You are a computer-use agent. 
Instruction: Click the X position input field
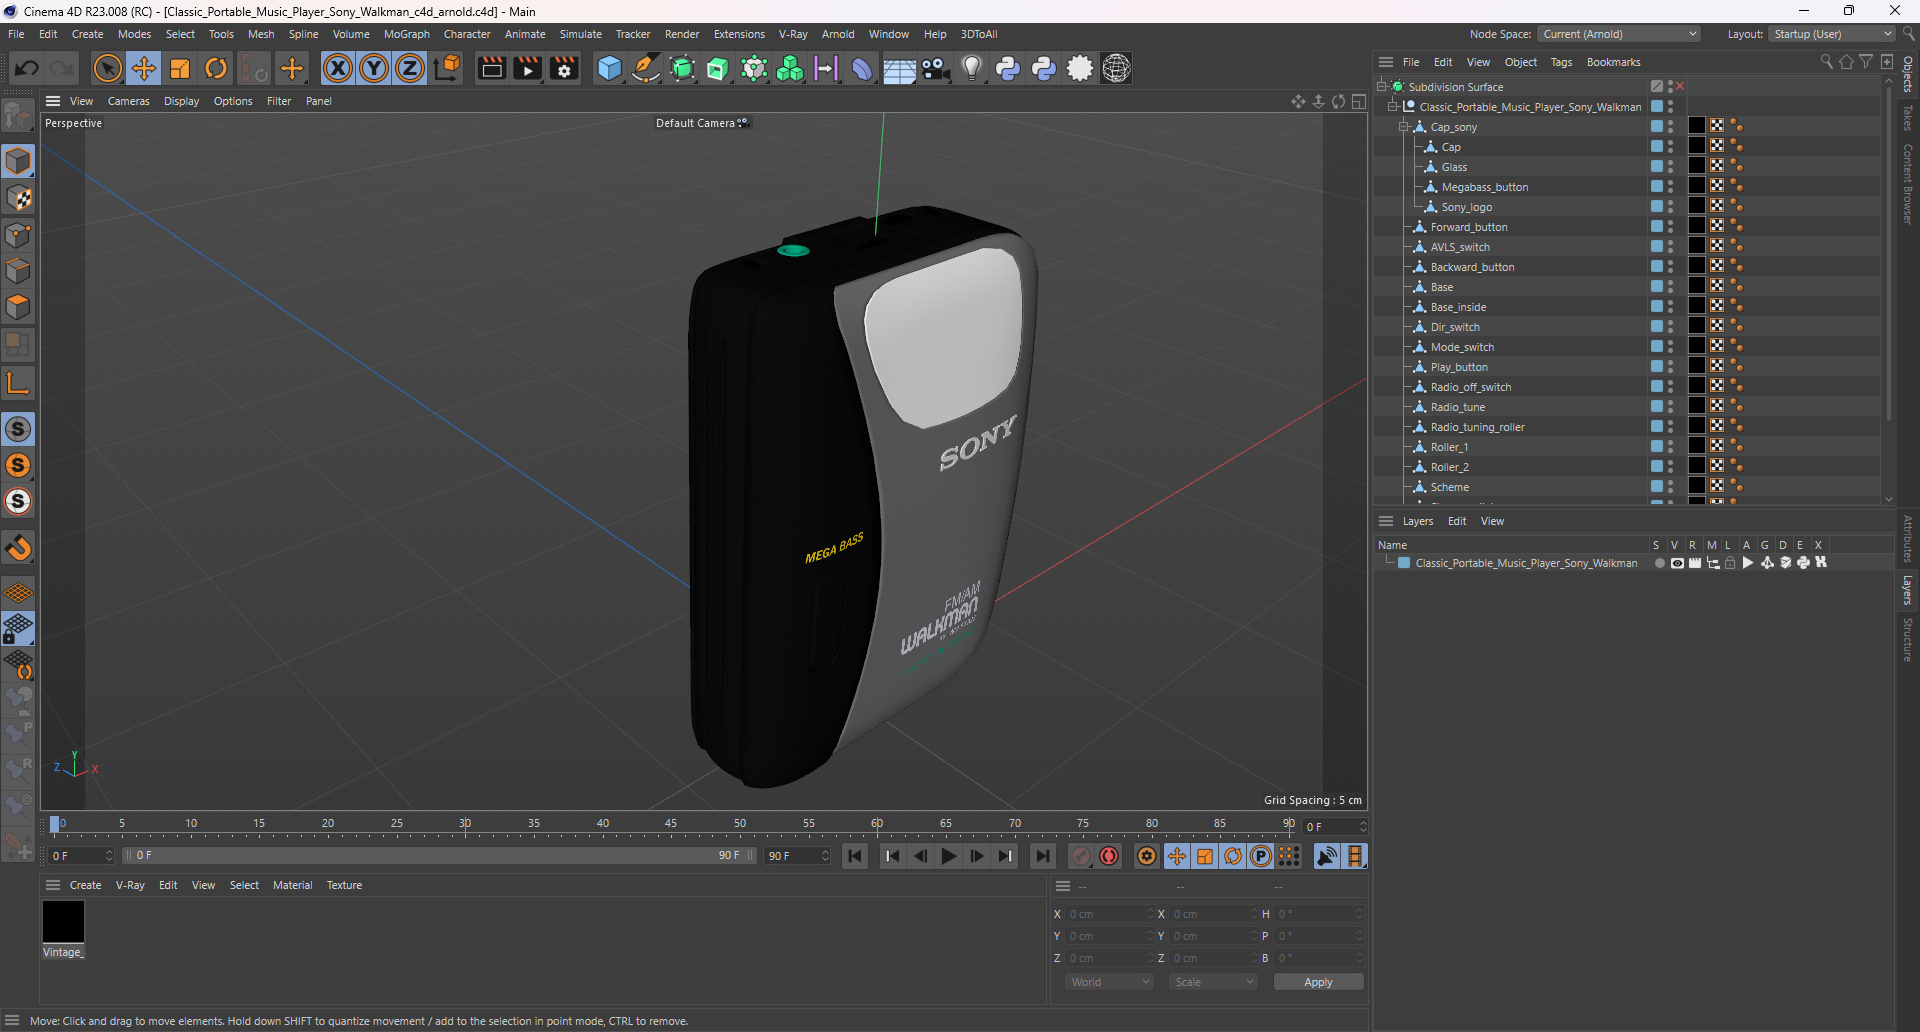[1109, 914]
